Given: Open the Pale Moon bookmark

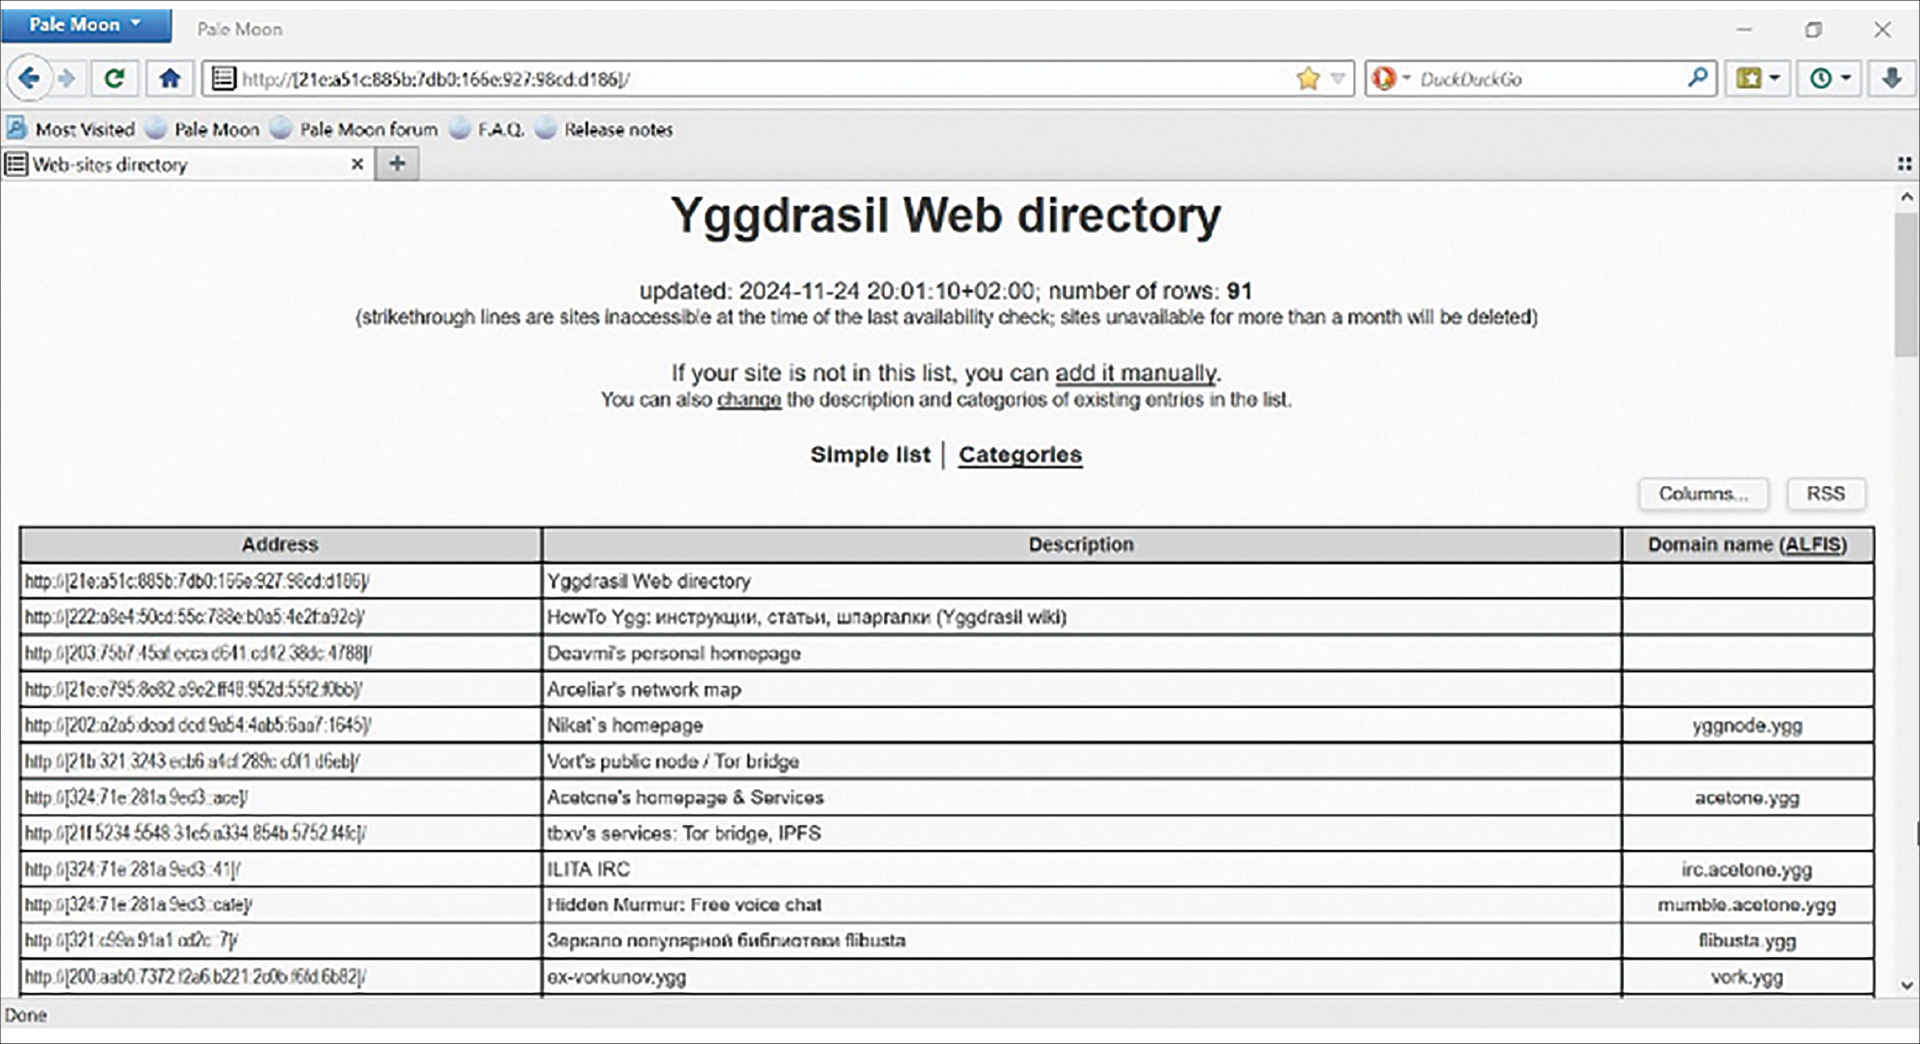Looking at the screenshot, I should pos(202,129).
